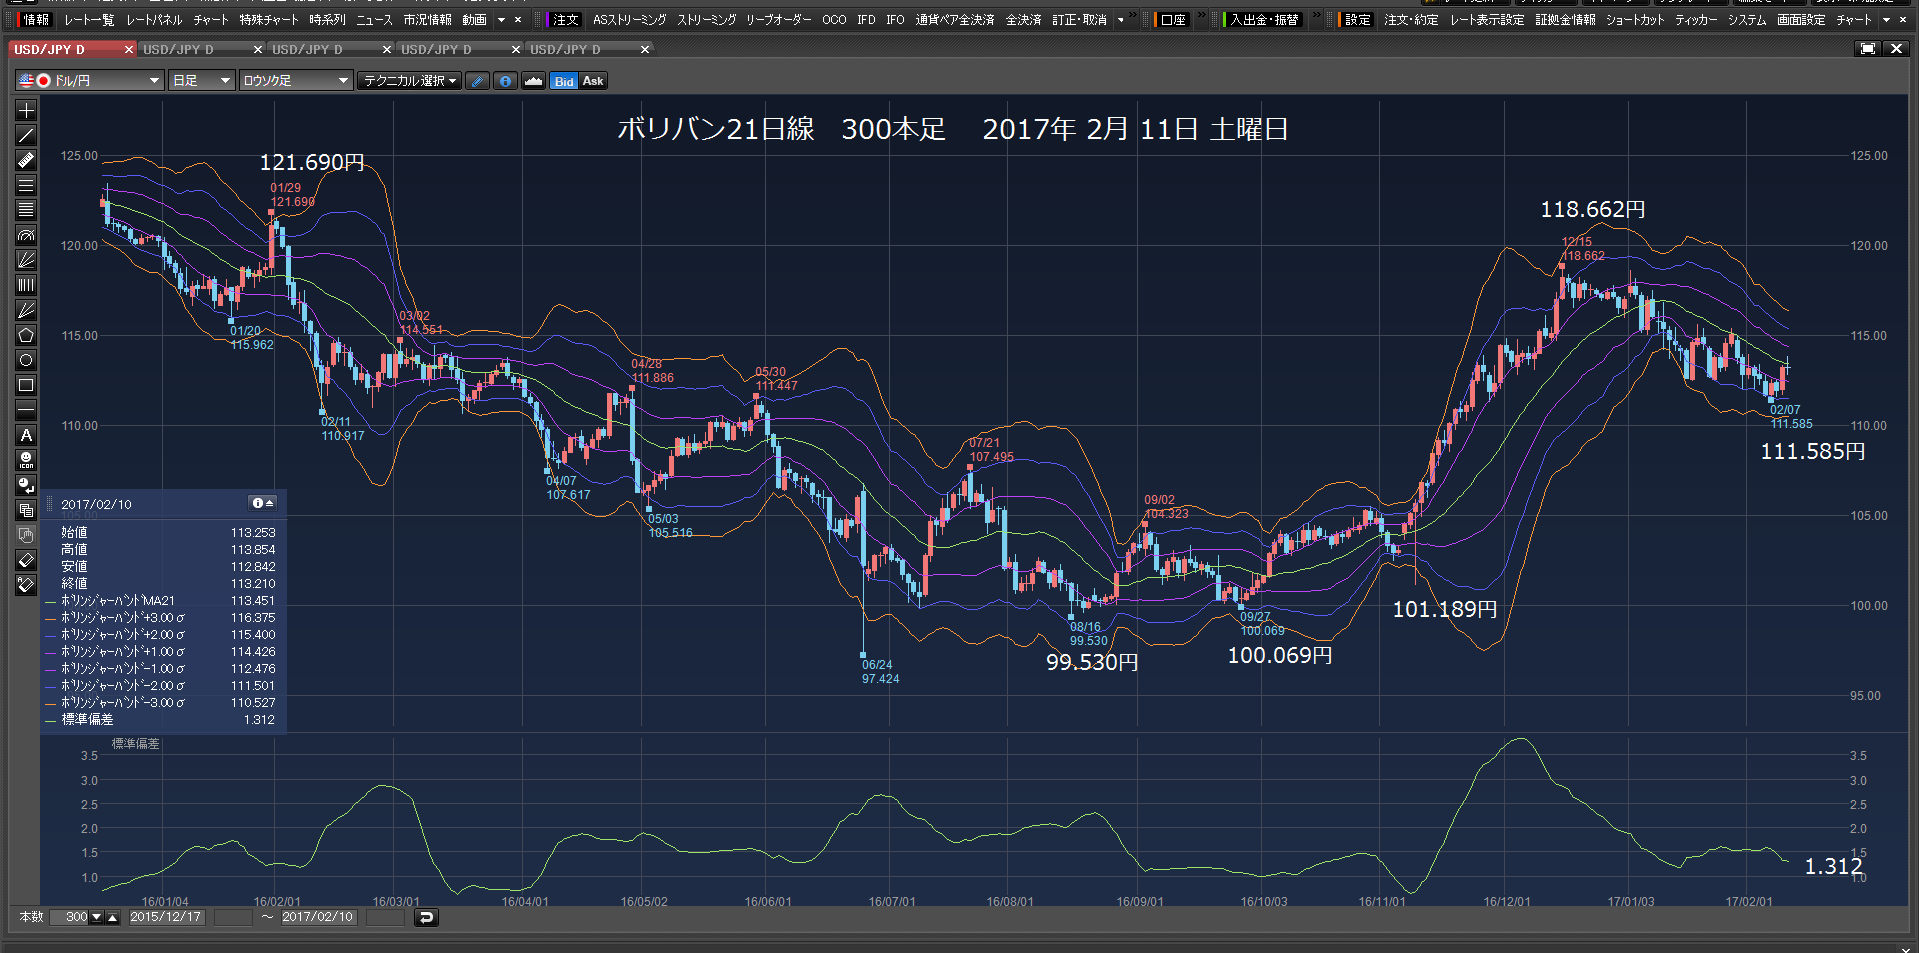
Task: Click the maximize chart panel icon
Action: click(x=1867, y=48)
